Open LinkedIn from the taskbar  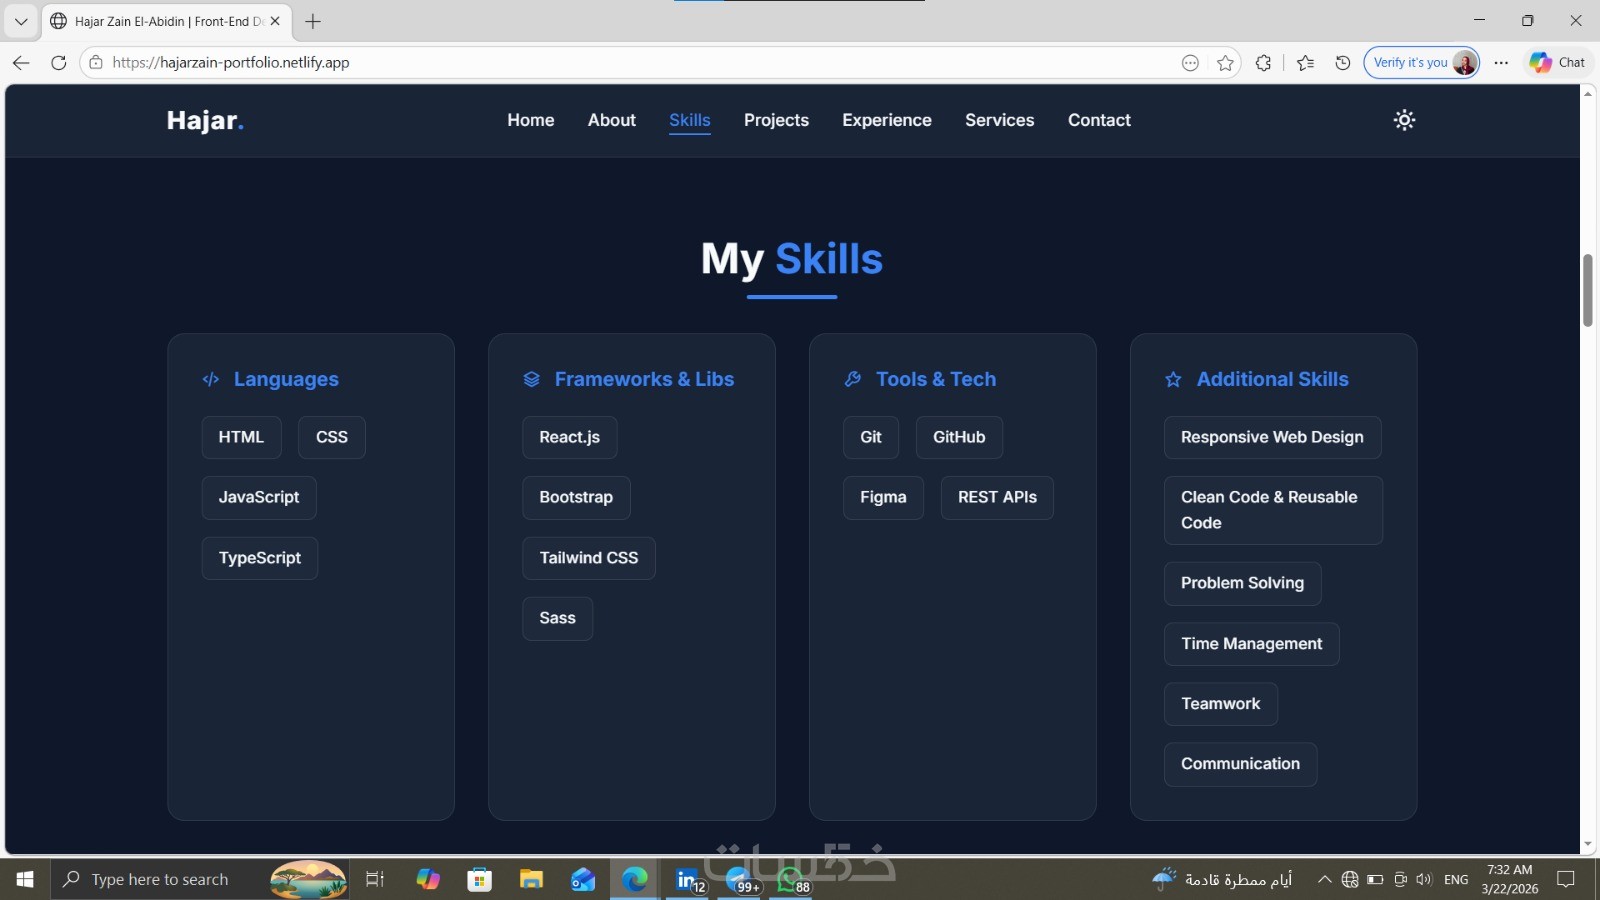point(688,879)
